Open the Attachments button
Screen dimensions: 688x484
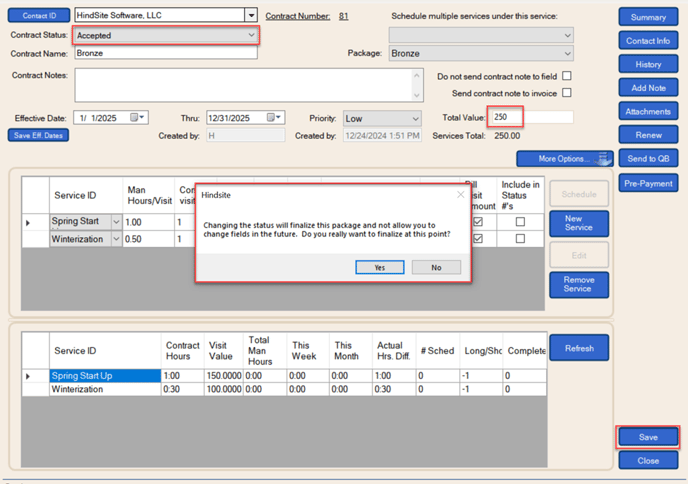tap(648, 111)
